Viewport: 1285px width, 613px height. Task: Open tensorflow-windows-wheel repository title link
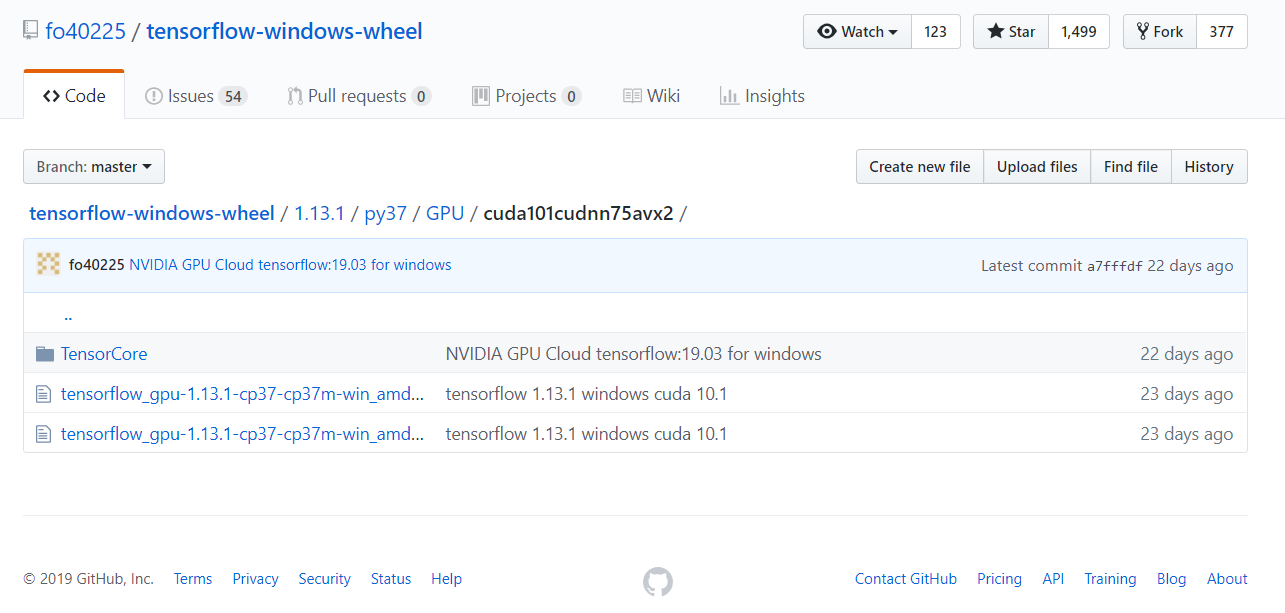284,31
